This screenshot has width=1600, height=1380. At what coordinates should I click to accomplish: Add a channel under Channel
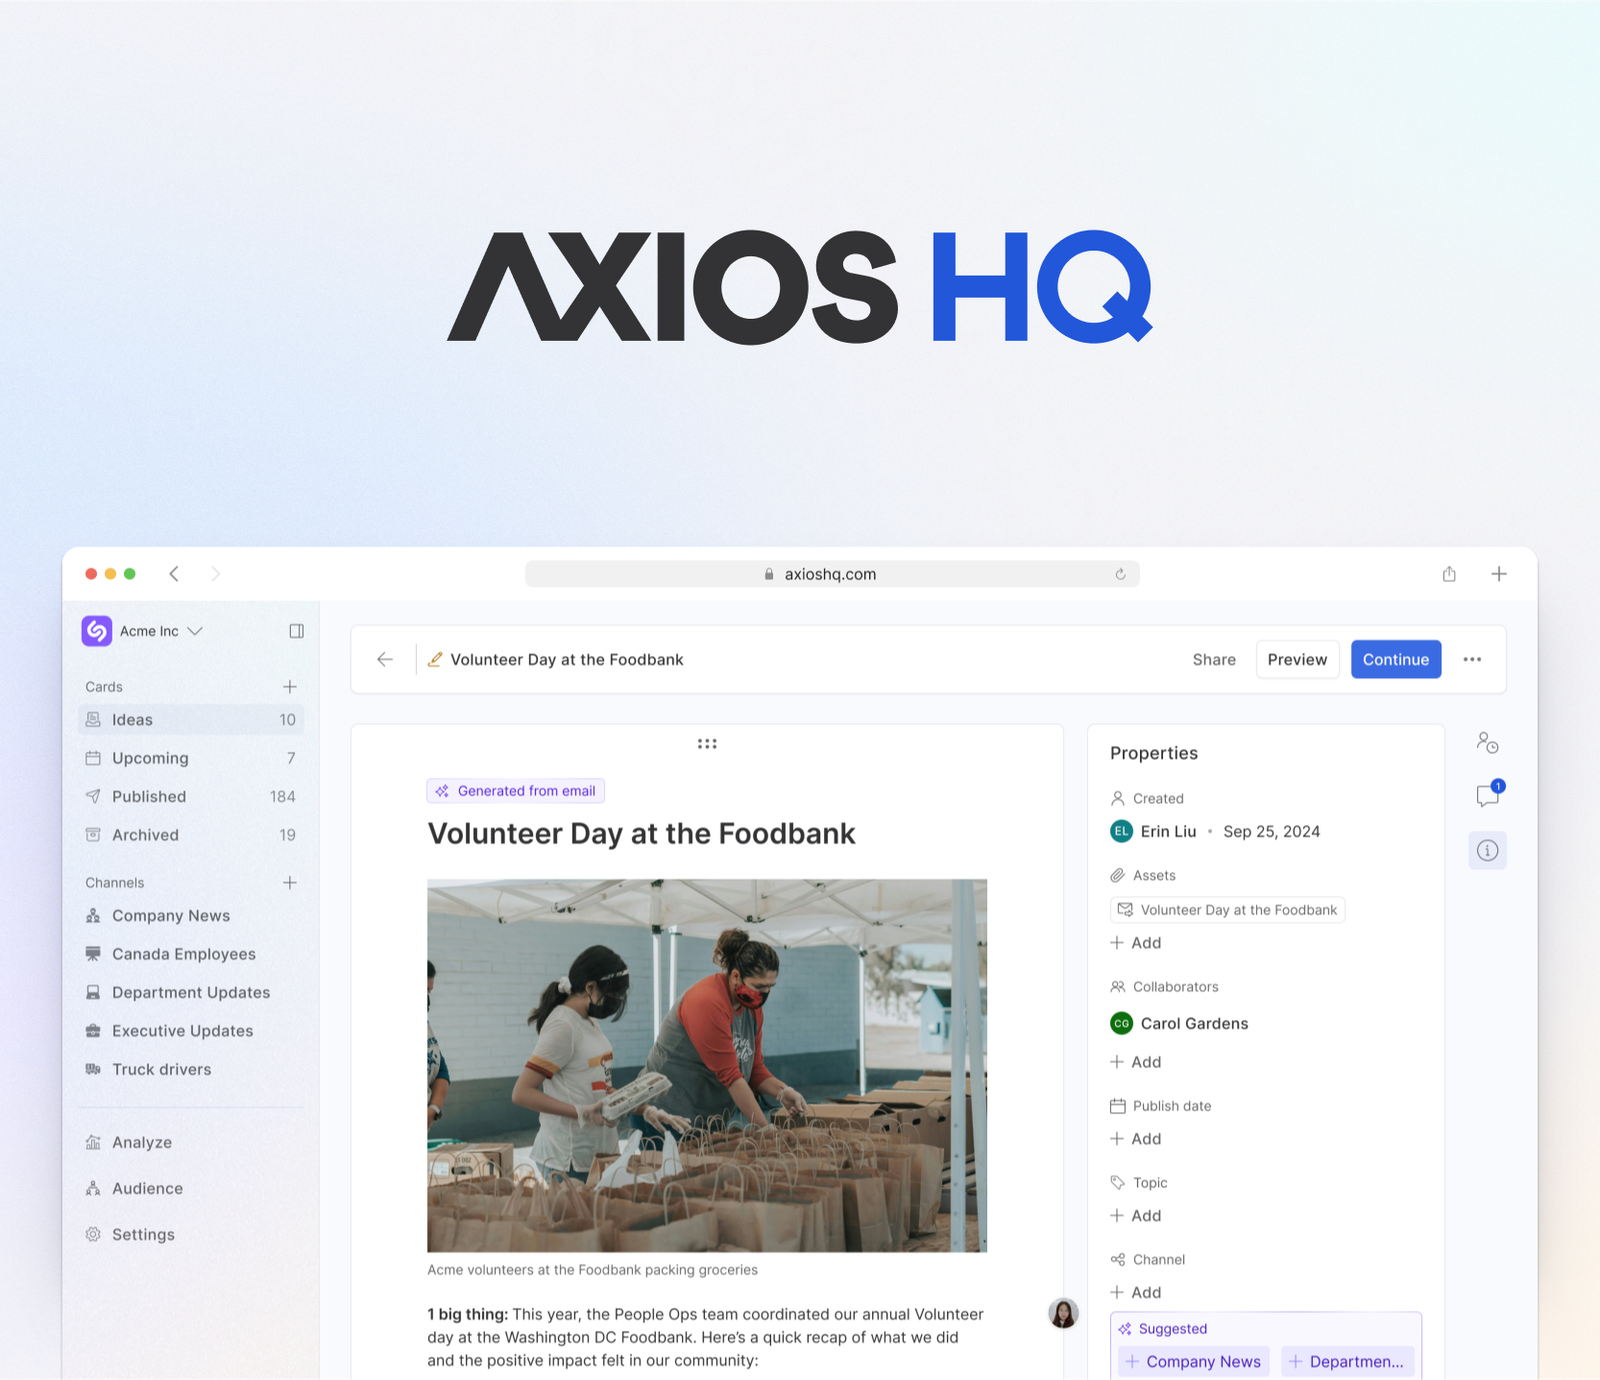pyautogui.click(x=1136, y=1293)
